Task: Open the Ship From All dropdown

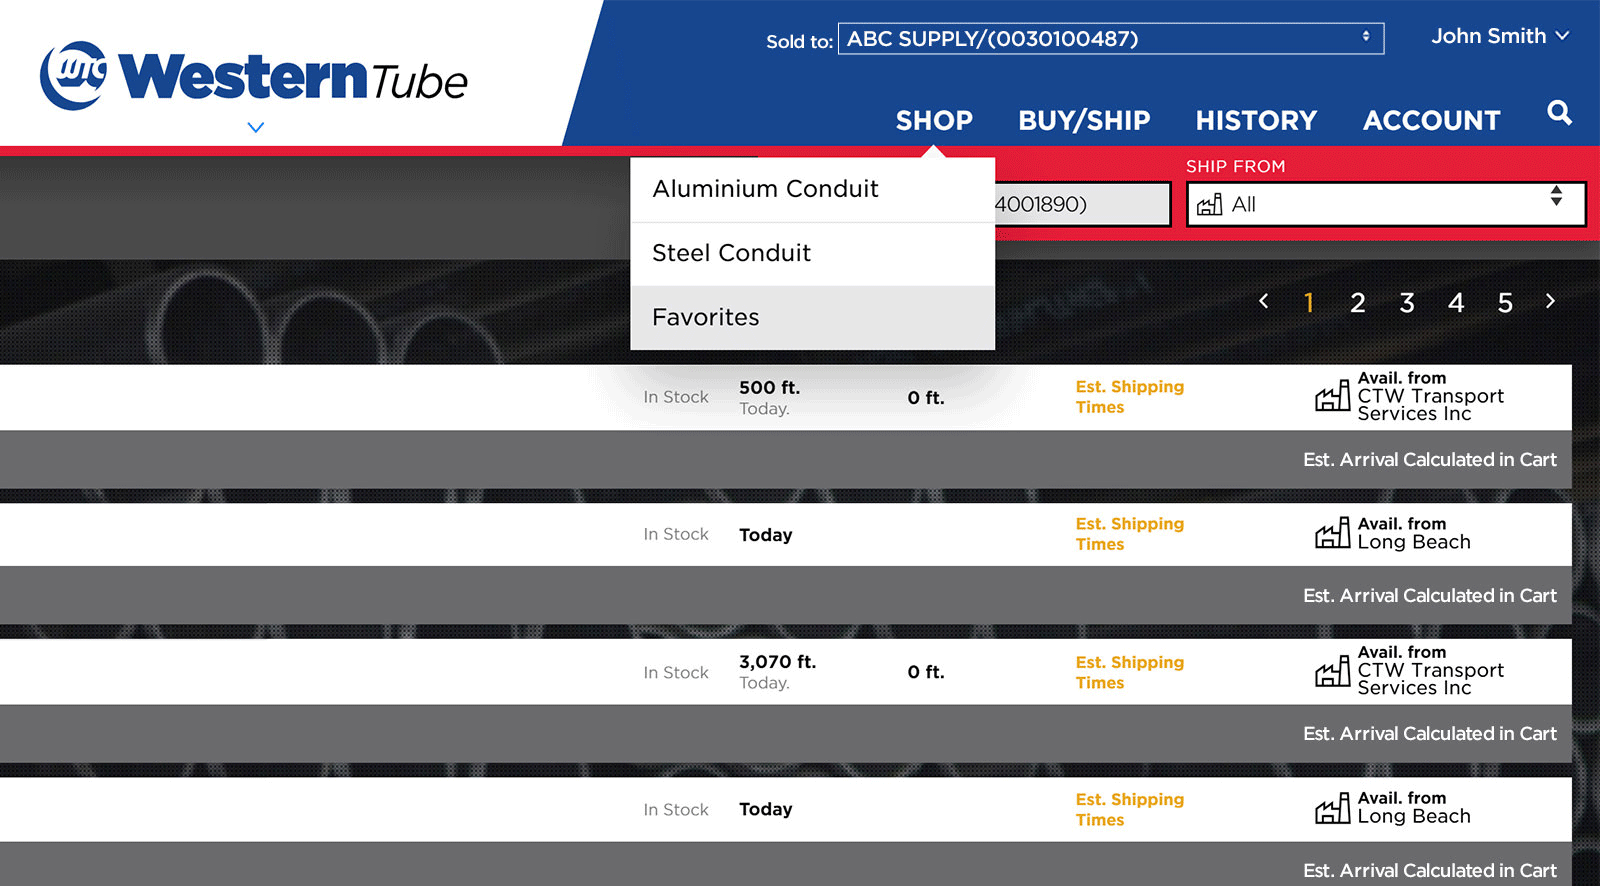Action: click(1385, 205)
